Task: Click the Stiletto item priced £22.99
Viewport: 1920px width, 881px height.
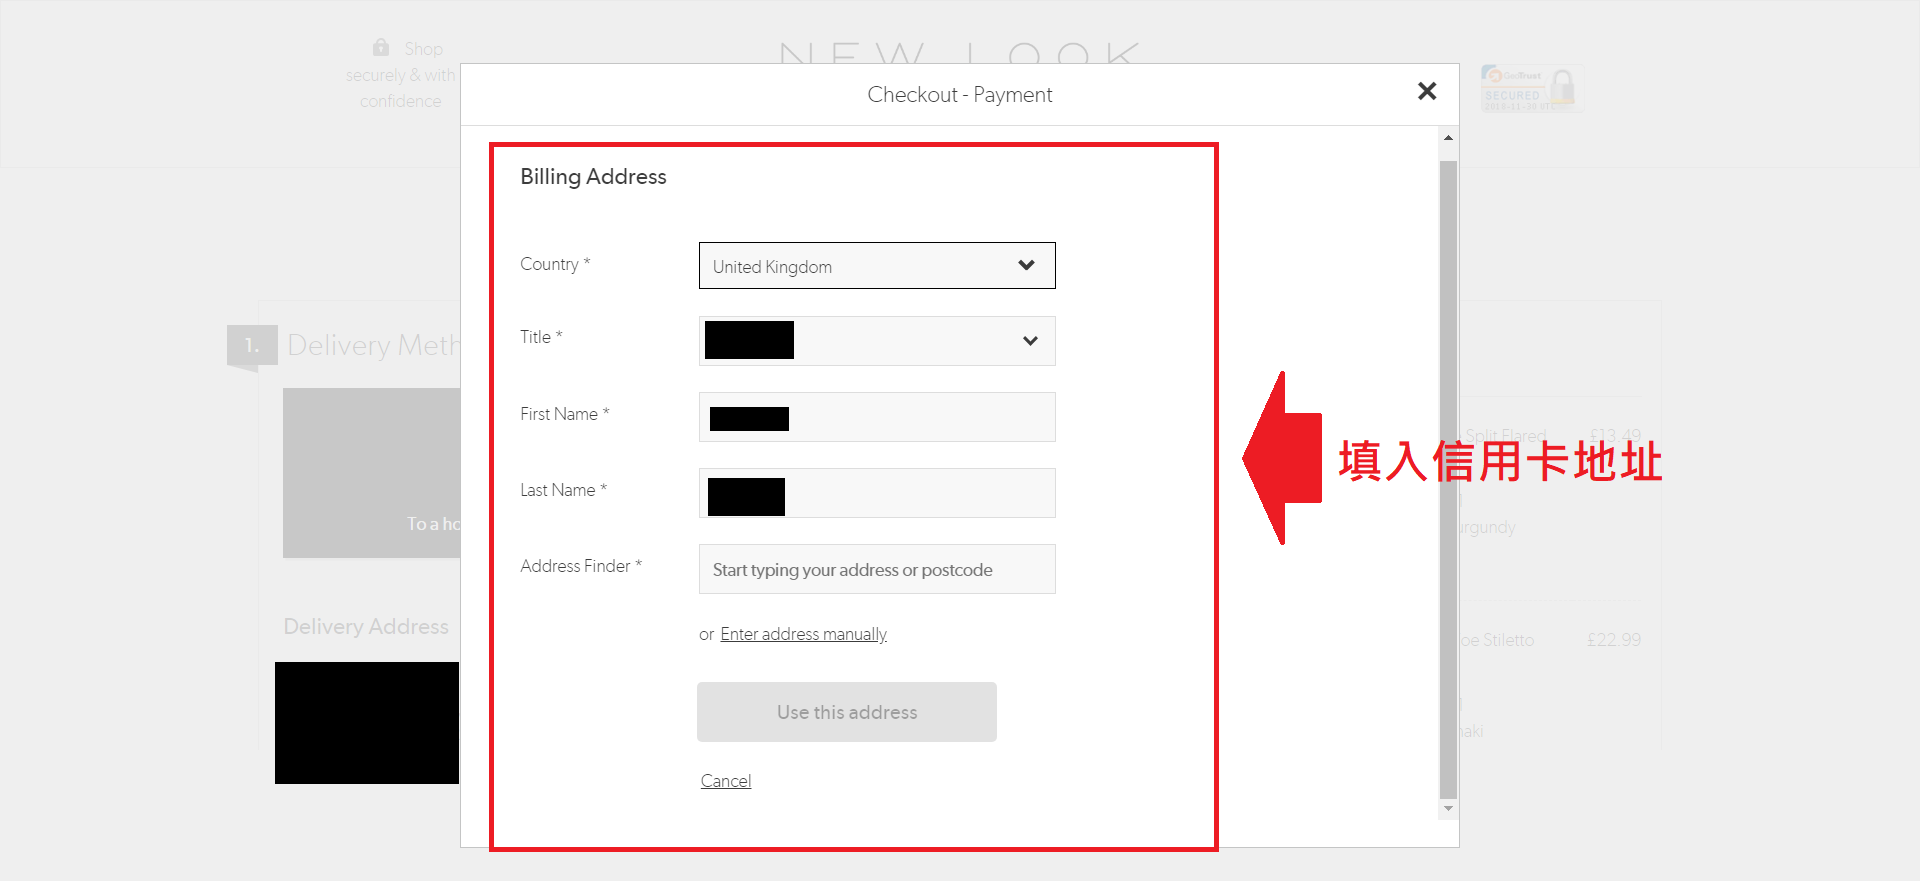Action: click(x=1498, y=640)
